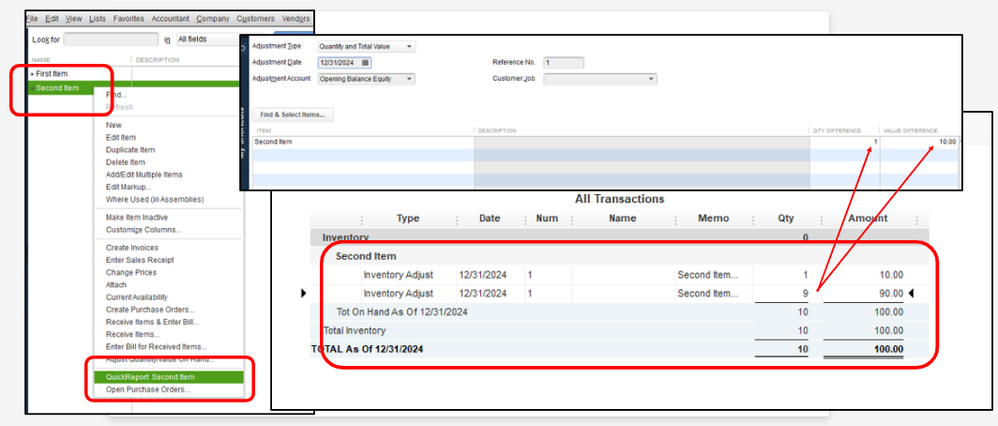Choose Edit Item from the context menu
This screenshot has width=998, height=426.
pyautogui.click(x=121, y=138)
